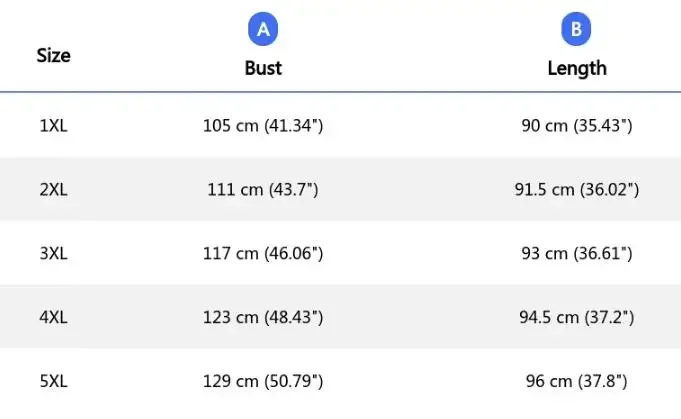The image size is (681, 419).
Task: Click the Length column header
Action: 576,68
